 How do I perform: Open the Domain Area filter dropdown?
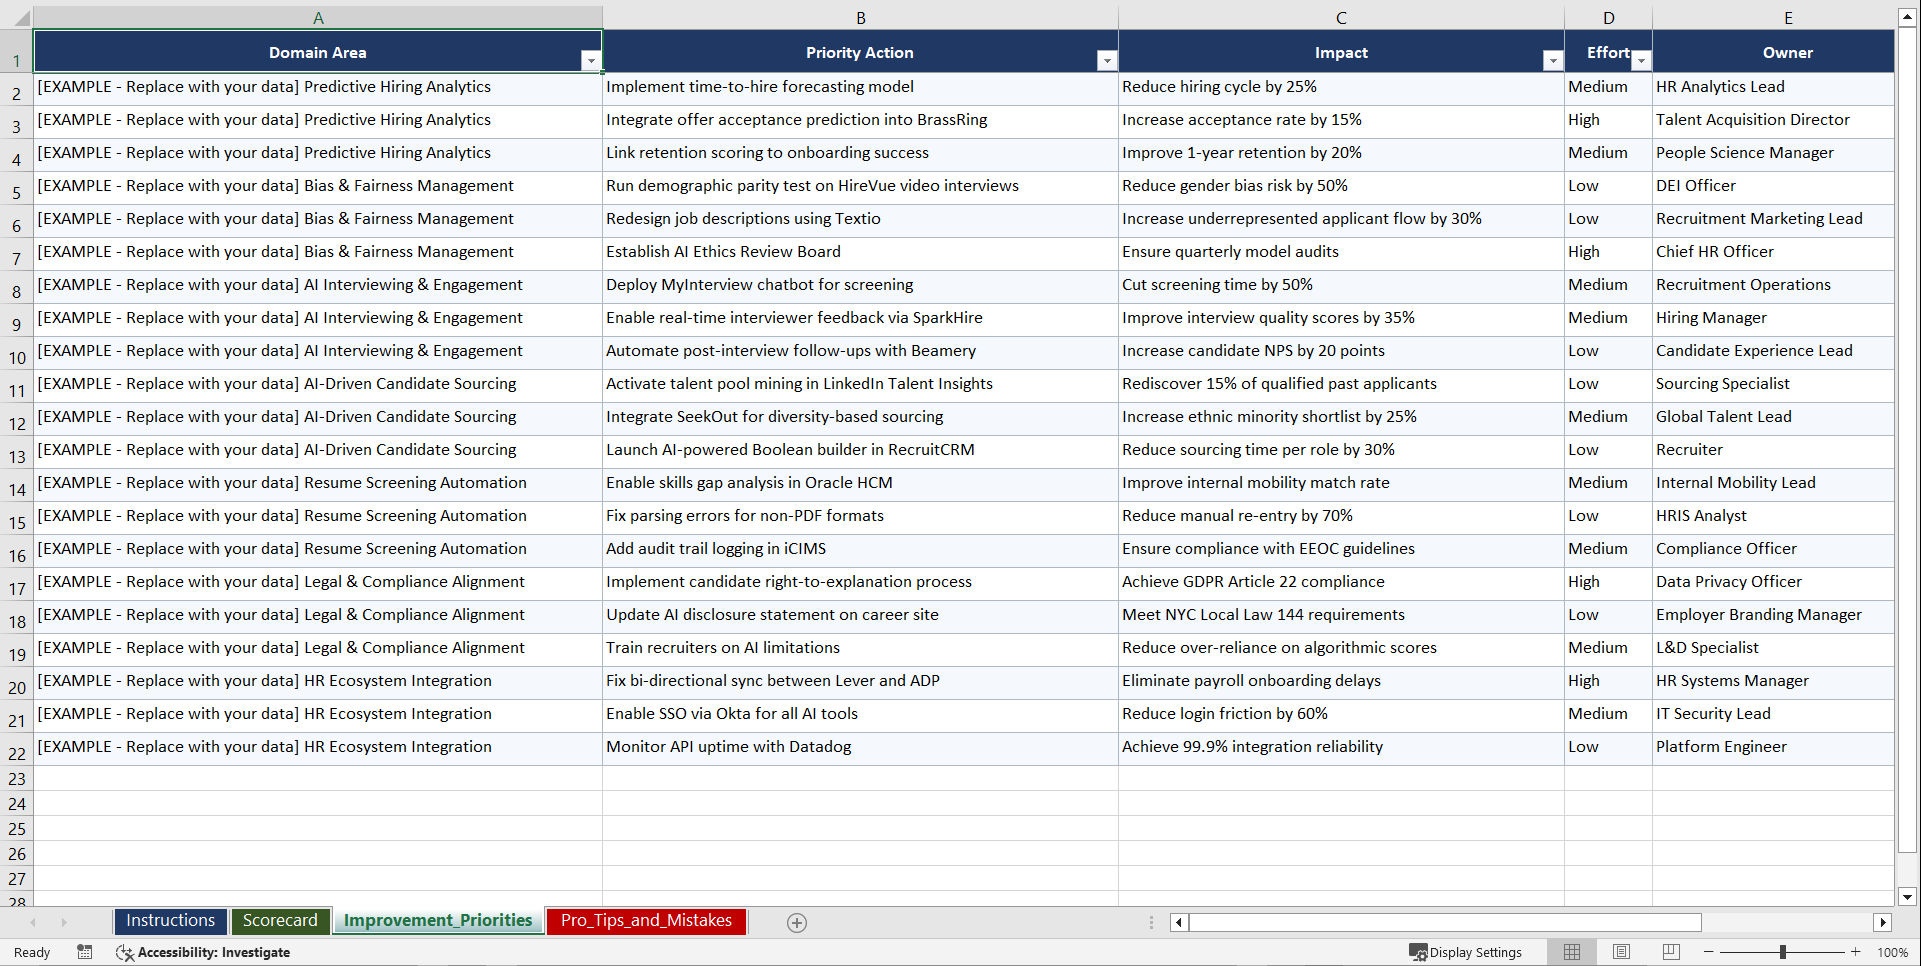tap(591, 60)
